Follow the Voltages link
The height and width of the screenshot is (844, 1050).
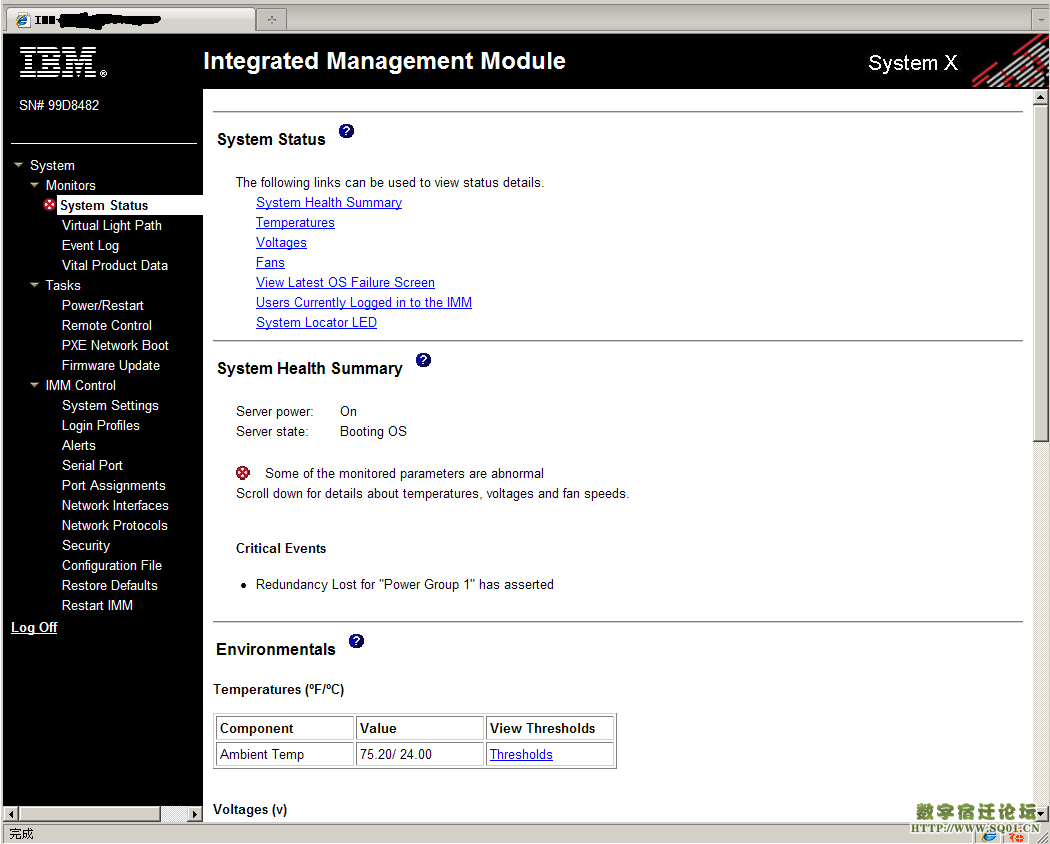pyautogui.click(x=281, y=242)
